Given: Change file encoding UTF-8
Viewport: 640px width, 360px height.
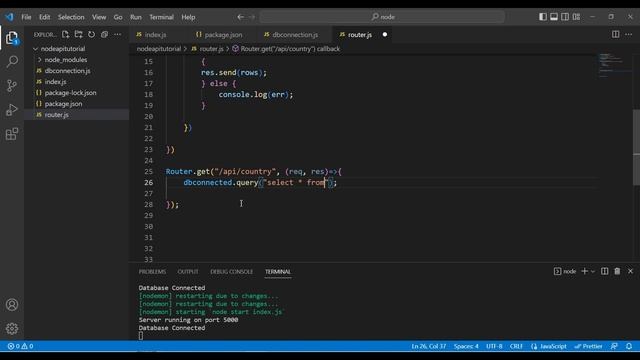Looking at the screenshot, I should click(x=494, y=346).
